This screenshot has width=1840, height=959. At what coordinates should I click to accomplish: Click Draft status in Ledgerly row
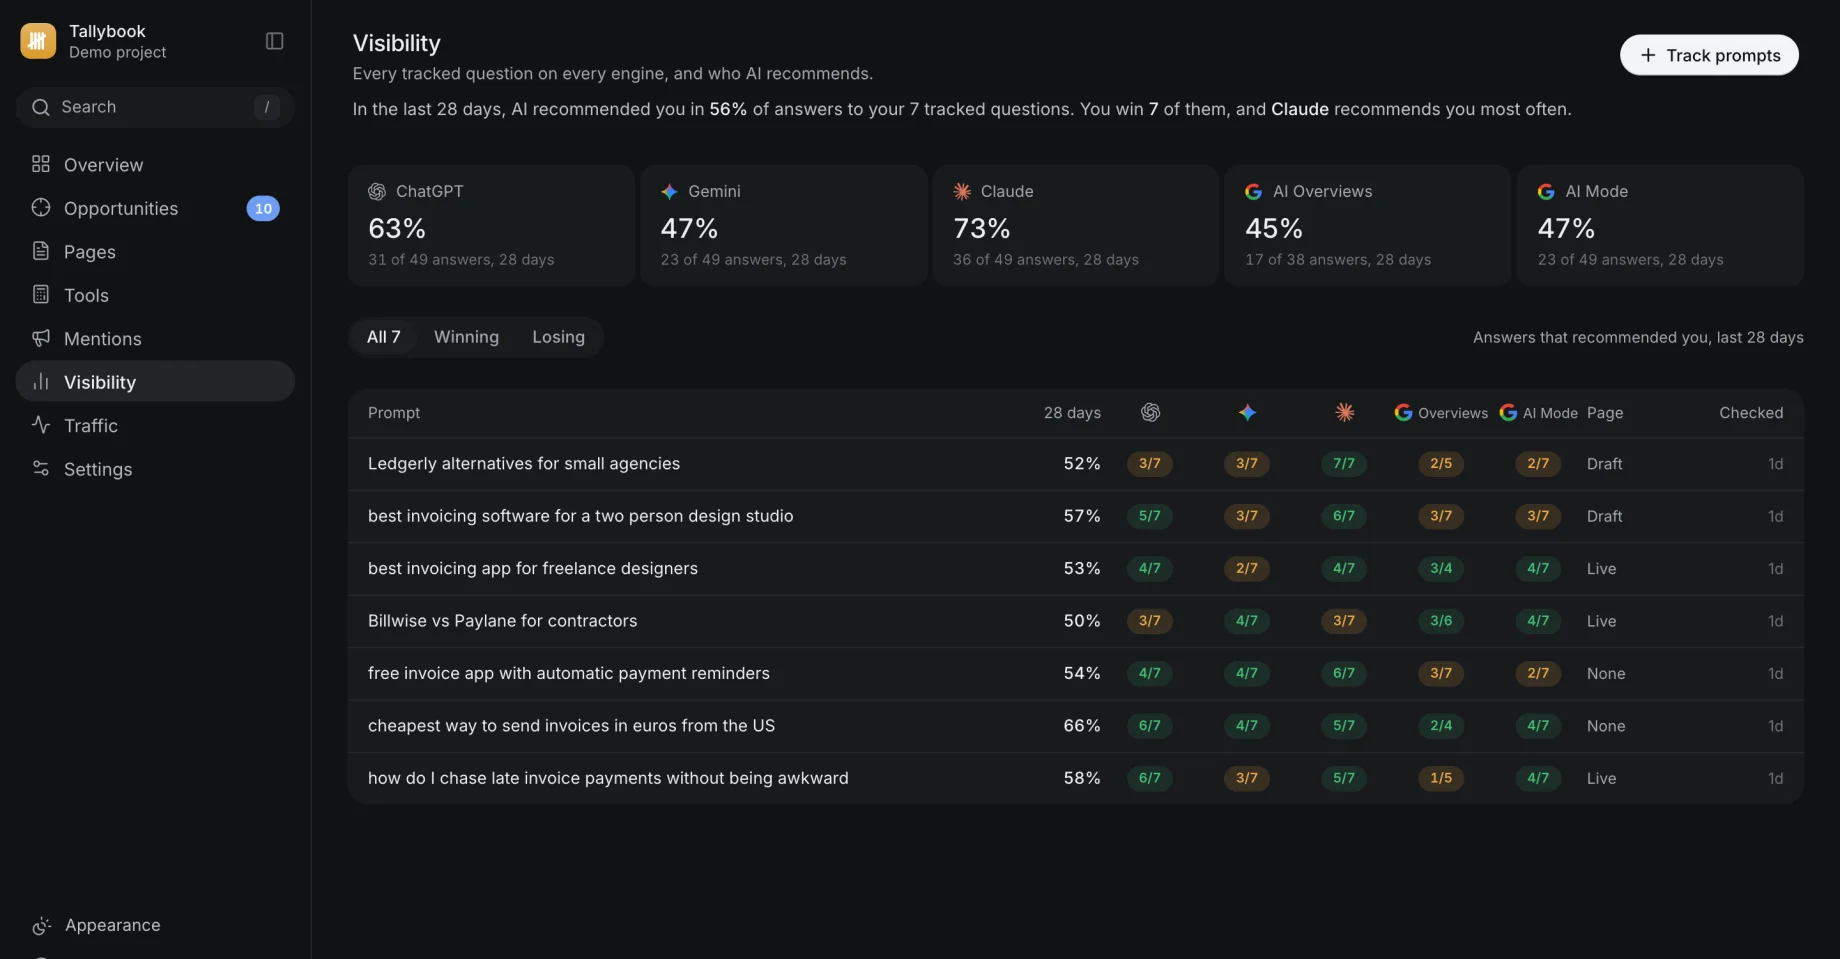[x=1604, y=463]
